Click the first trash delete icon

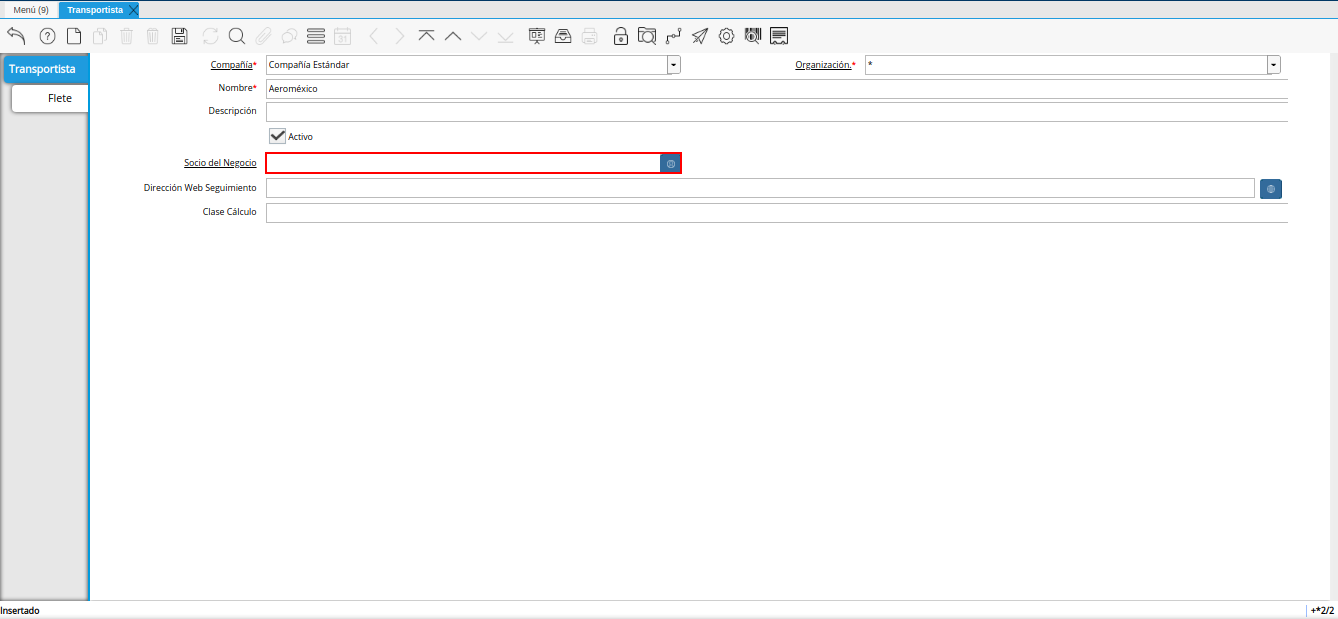[126, 36]
